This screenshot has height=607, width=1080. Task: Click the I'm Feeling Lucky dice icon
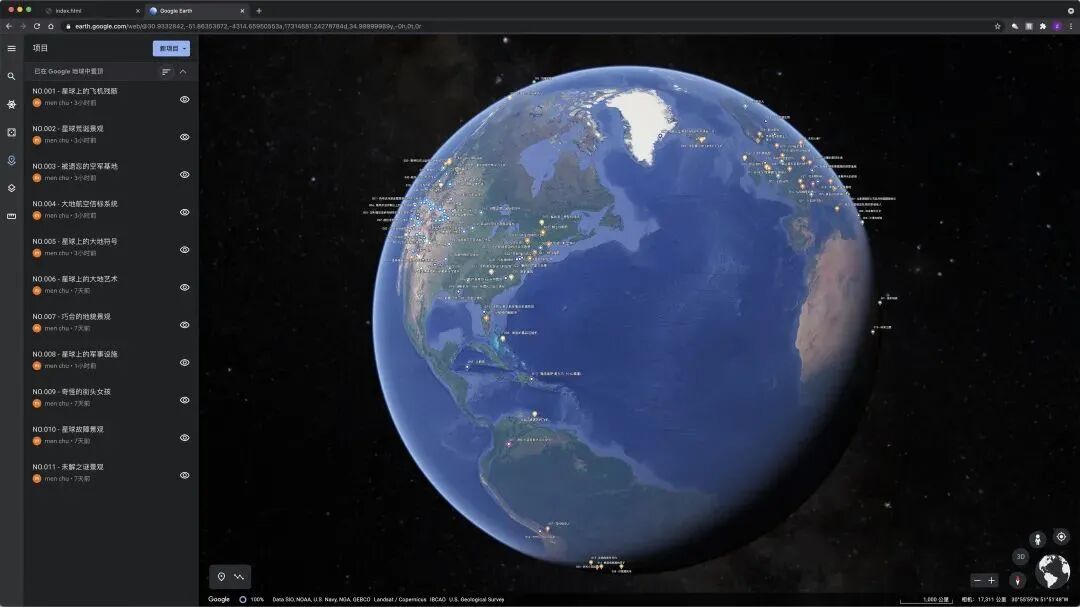point(12,132)
